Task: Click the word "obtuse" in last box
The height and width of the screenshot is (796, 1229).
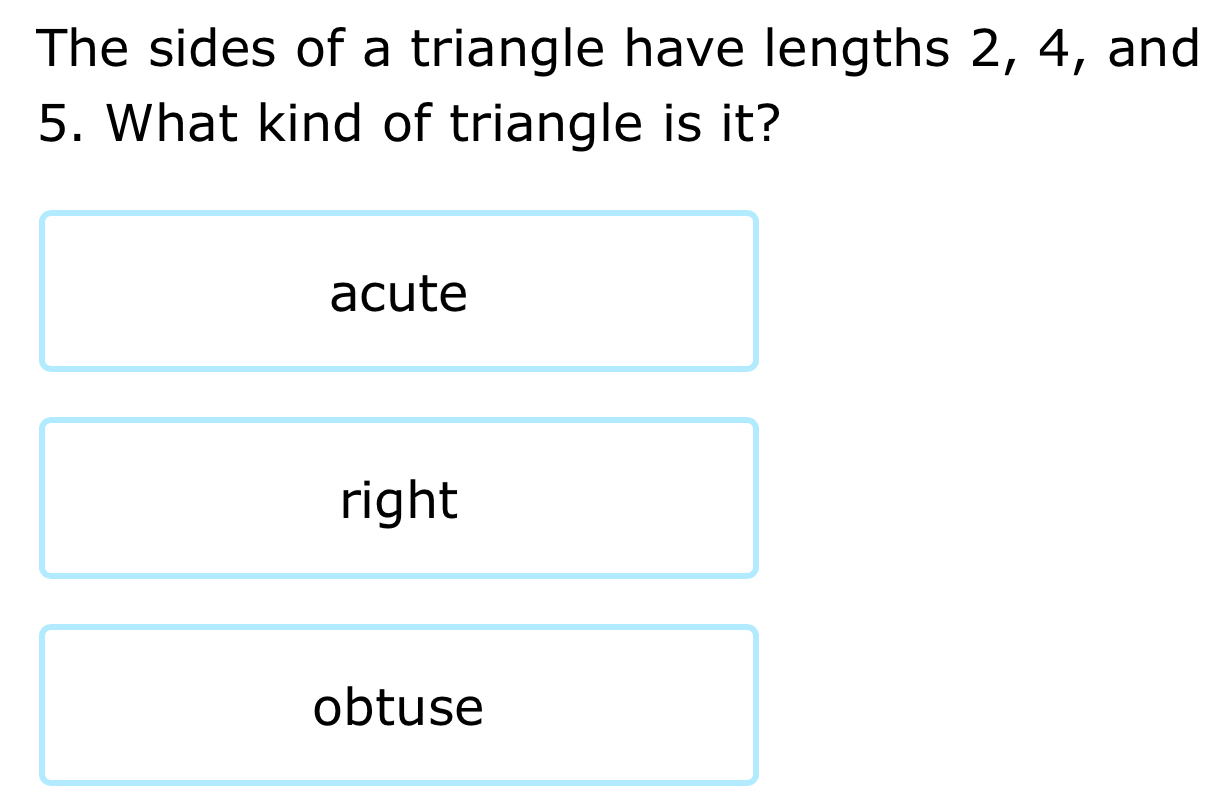Action: click(x=399, y=708)
